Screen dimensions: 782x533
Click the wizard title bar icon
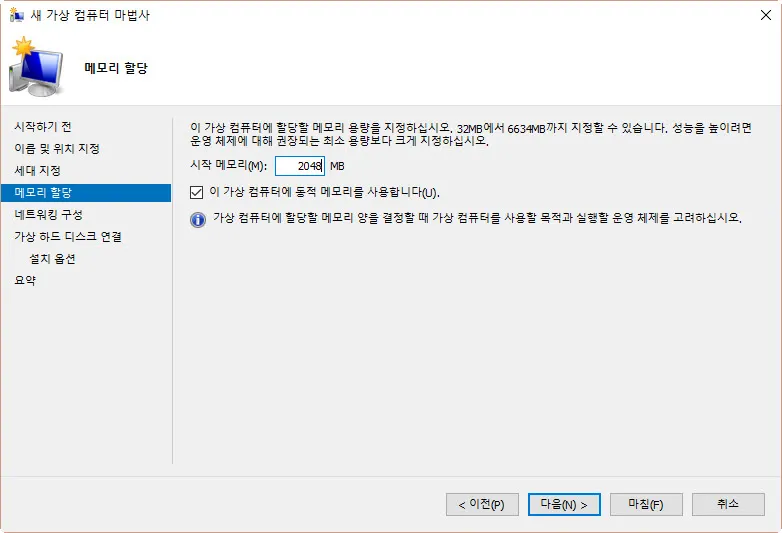[x=16, y=15]
